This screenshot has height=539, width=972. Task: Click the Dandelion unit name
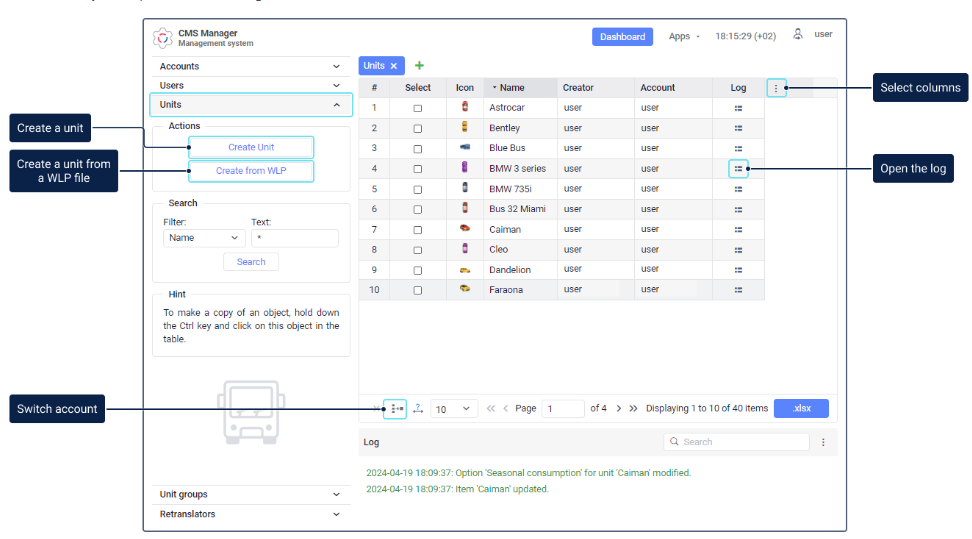pos(510,270)
